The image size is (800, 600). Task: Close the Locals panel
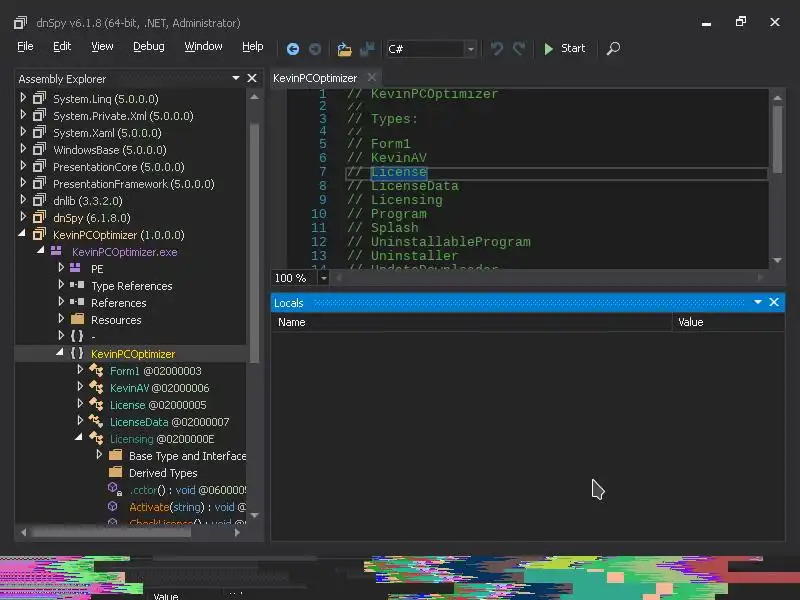click(774, 302)
